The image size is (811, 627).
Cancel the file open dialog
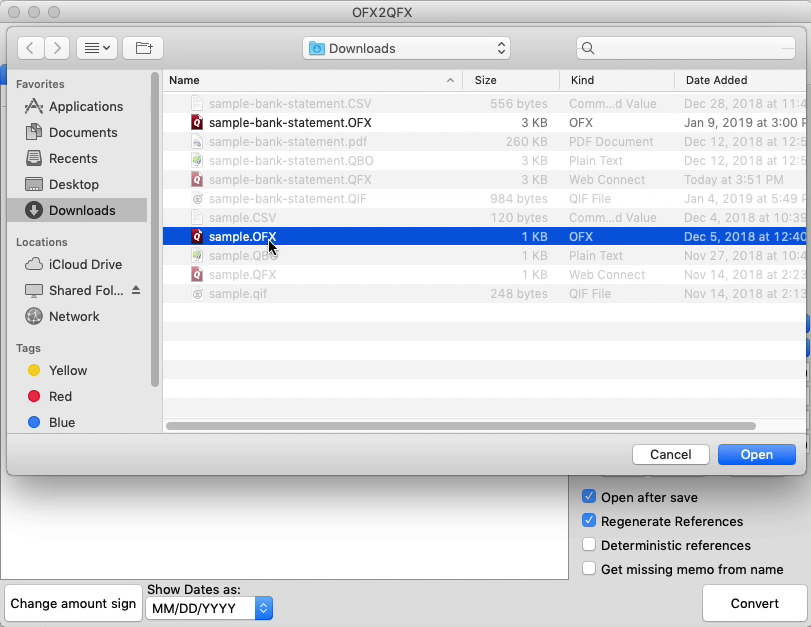click(670, 454)
